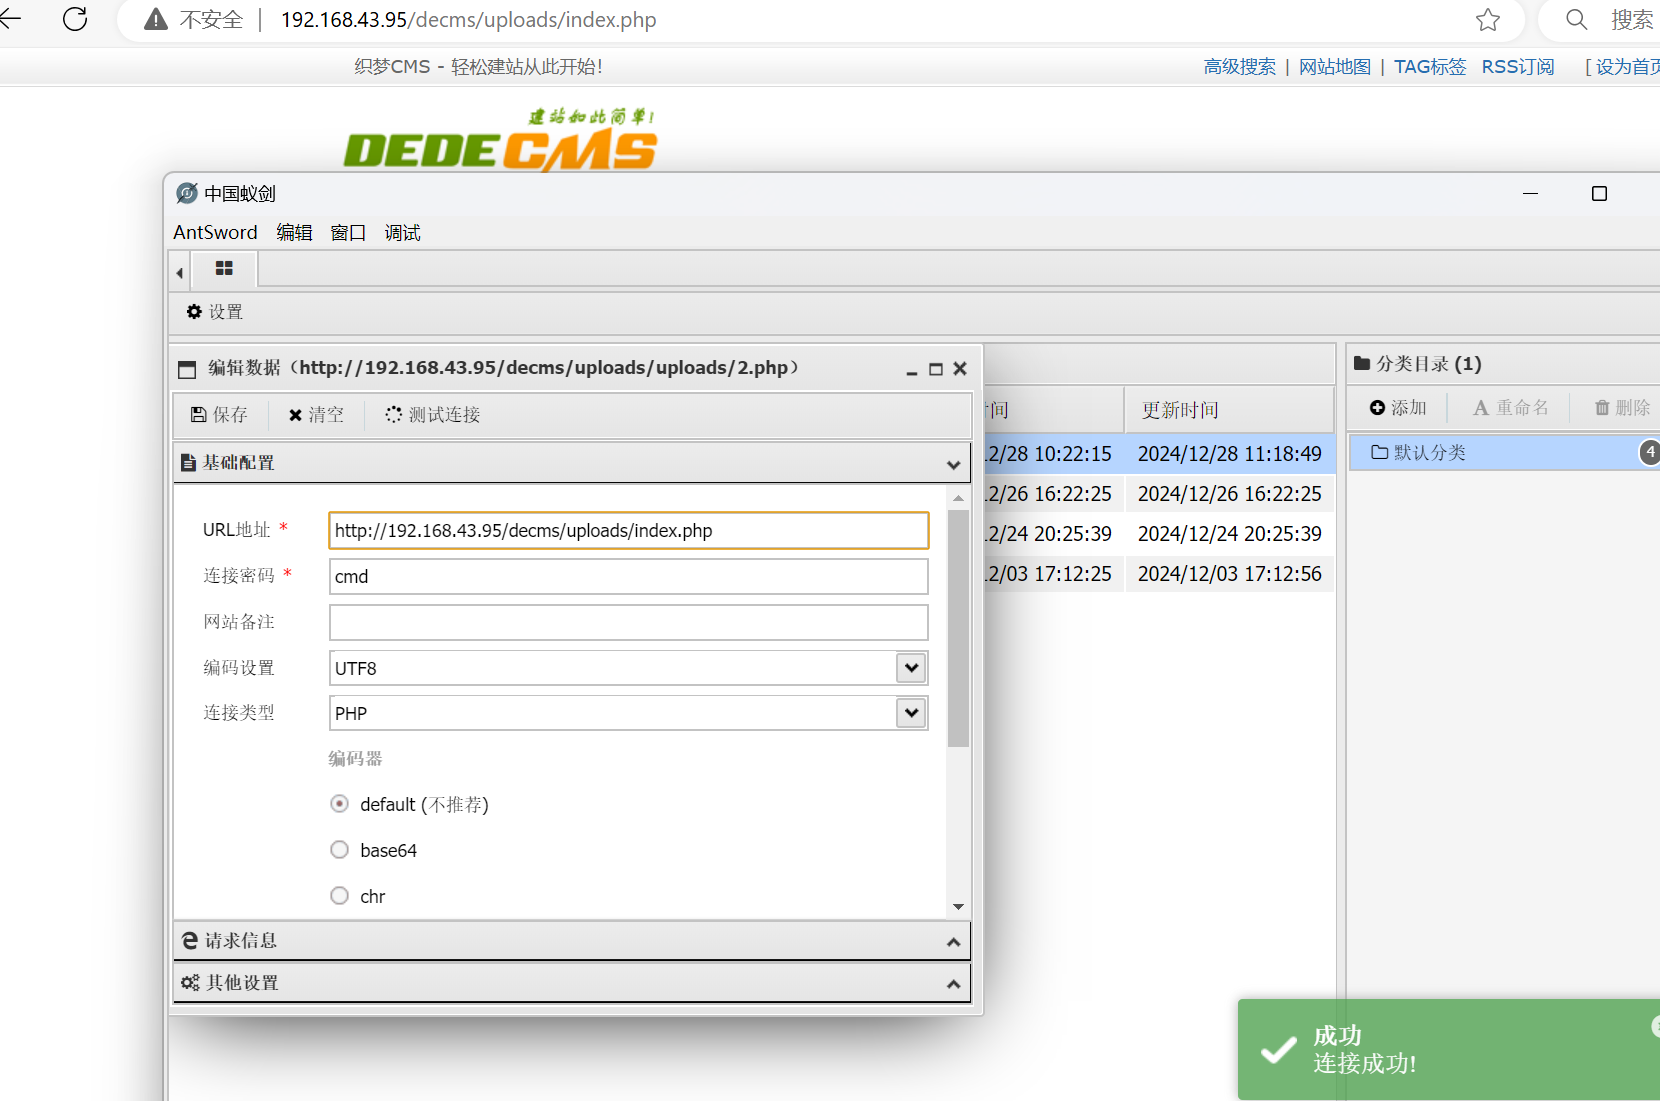1660x1101 pixels.
Task: Maximize the edit data dialog
Action: pos(936,369)
